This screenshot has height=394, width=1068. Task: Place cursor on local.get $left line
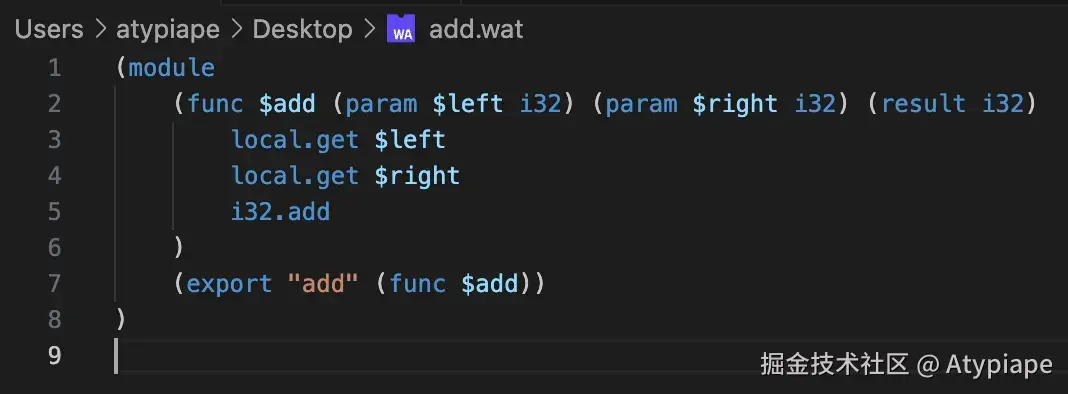(x=339, y=140)
